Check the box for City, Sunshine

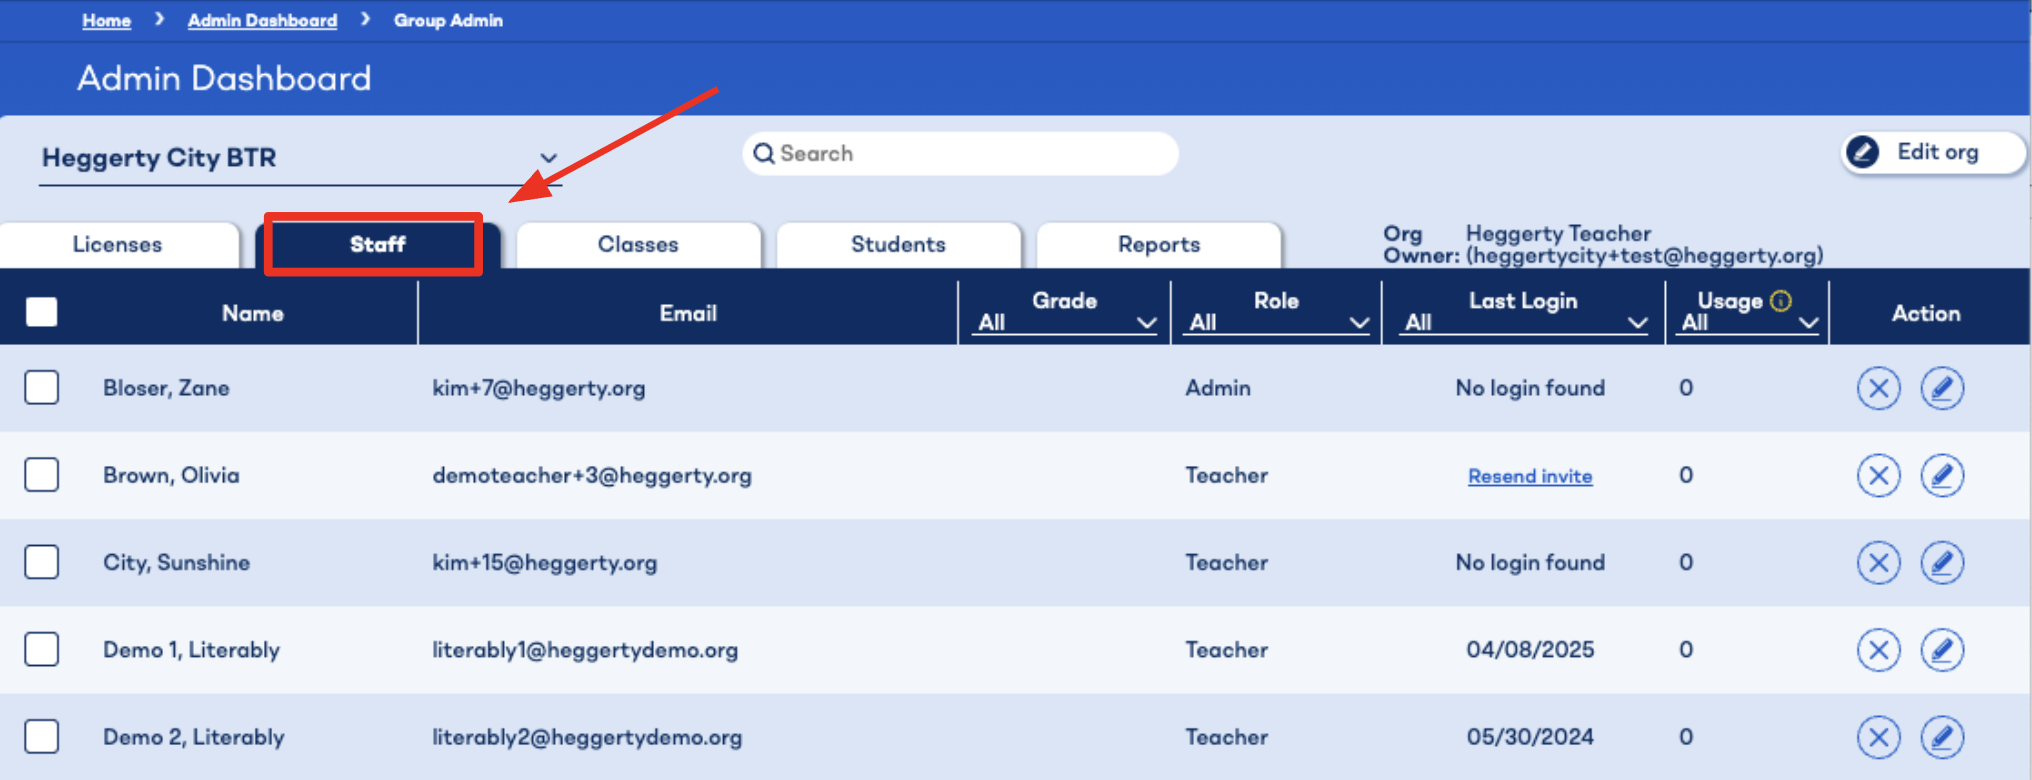[42, 561]
